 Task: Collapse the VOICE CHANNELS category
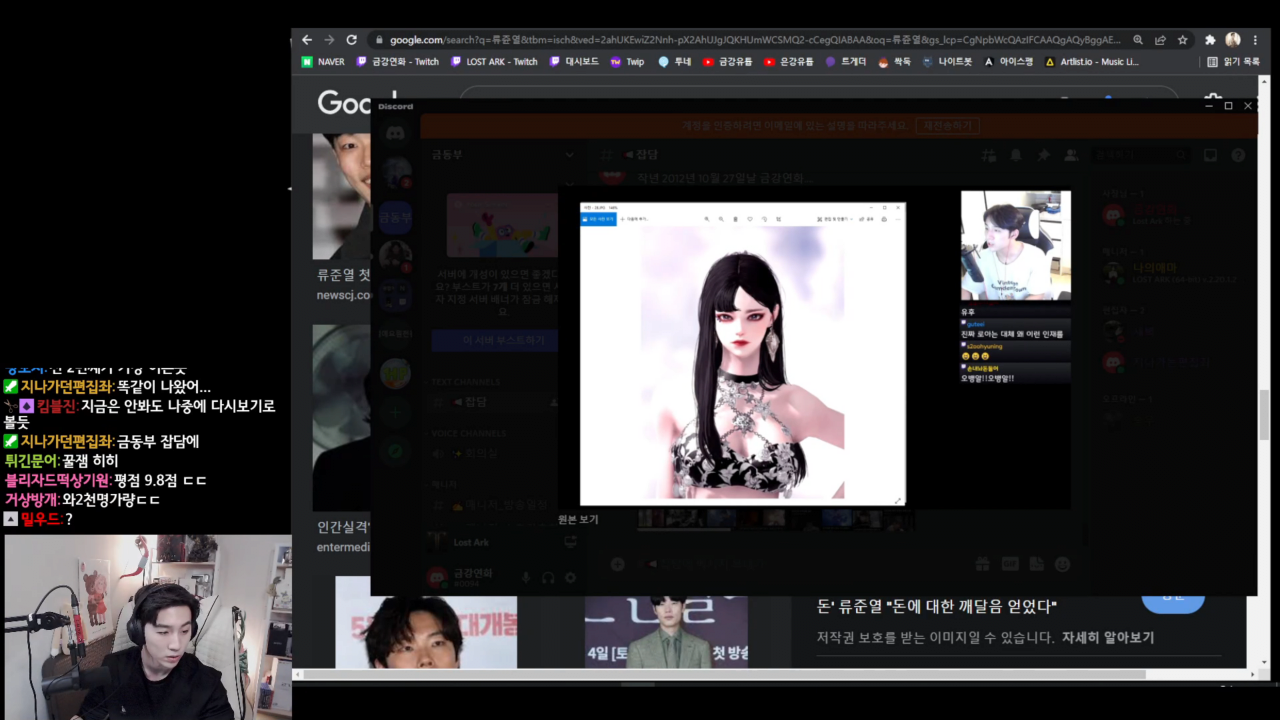pyautogui.click(x=469, y=433)
